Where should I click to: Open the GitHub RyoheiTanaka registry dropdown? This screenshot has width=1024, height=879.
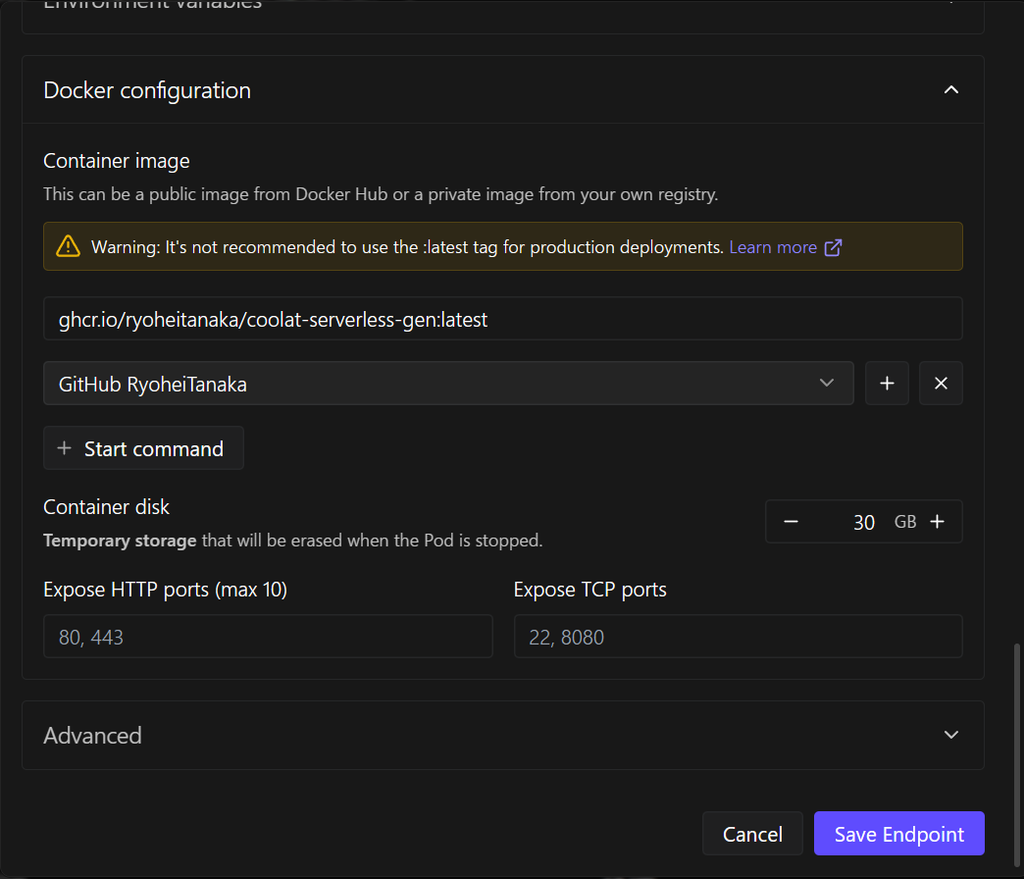pos(448,383)
